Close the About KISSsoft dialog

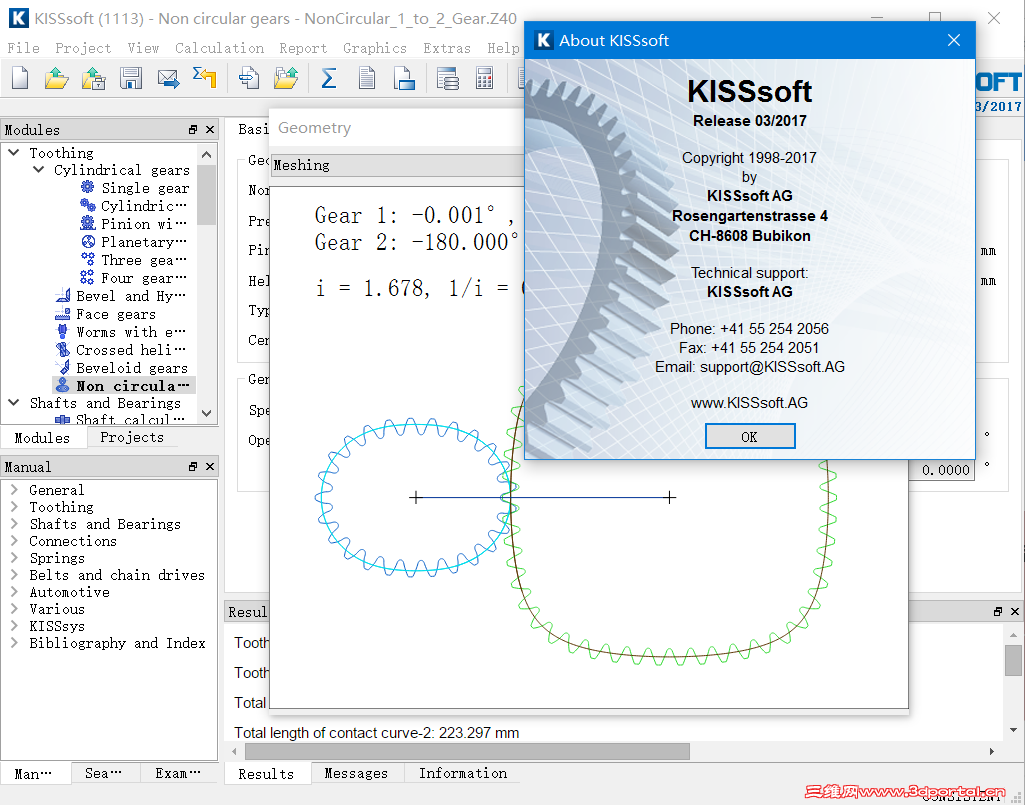pos(954,40)
